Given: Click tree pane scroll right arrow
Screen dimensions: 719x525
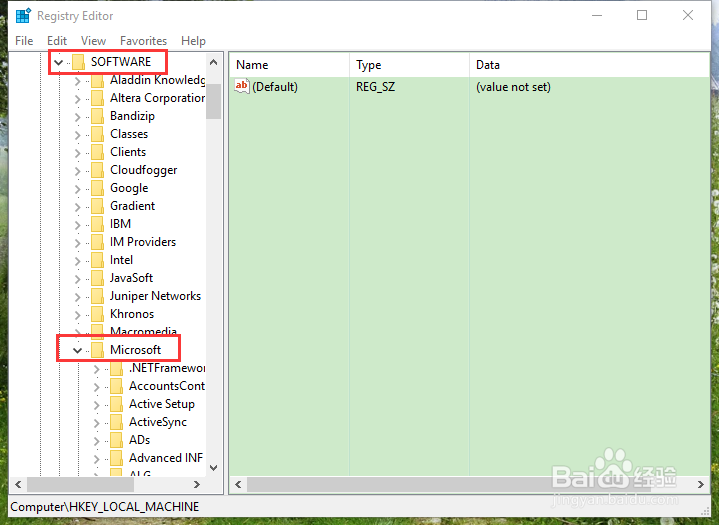Looking at the screenshot, I should point(197,484).
